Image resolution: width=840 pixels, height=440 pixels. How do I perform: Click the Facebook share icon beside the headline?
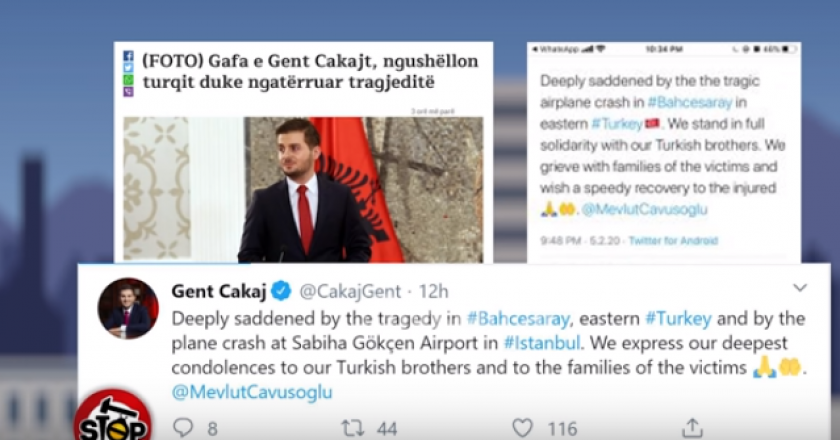[x=128, y=56]
